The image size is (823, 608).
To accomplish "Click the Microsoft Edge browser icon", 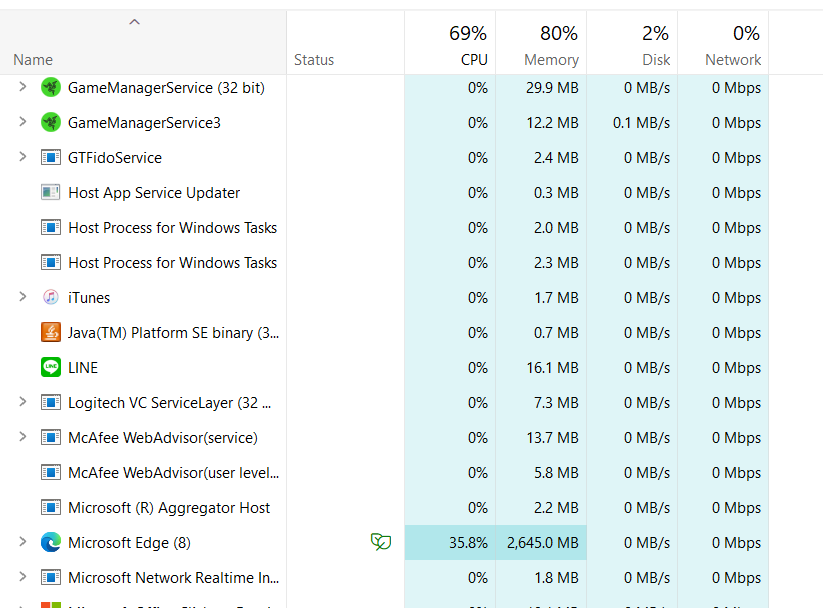I will point(51,543).
